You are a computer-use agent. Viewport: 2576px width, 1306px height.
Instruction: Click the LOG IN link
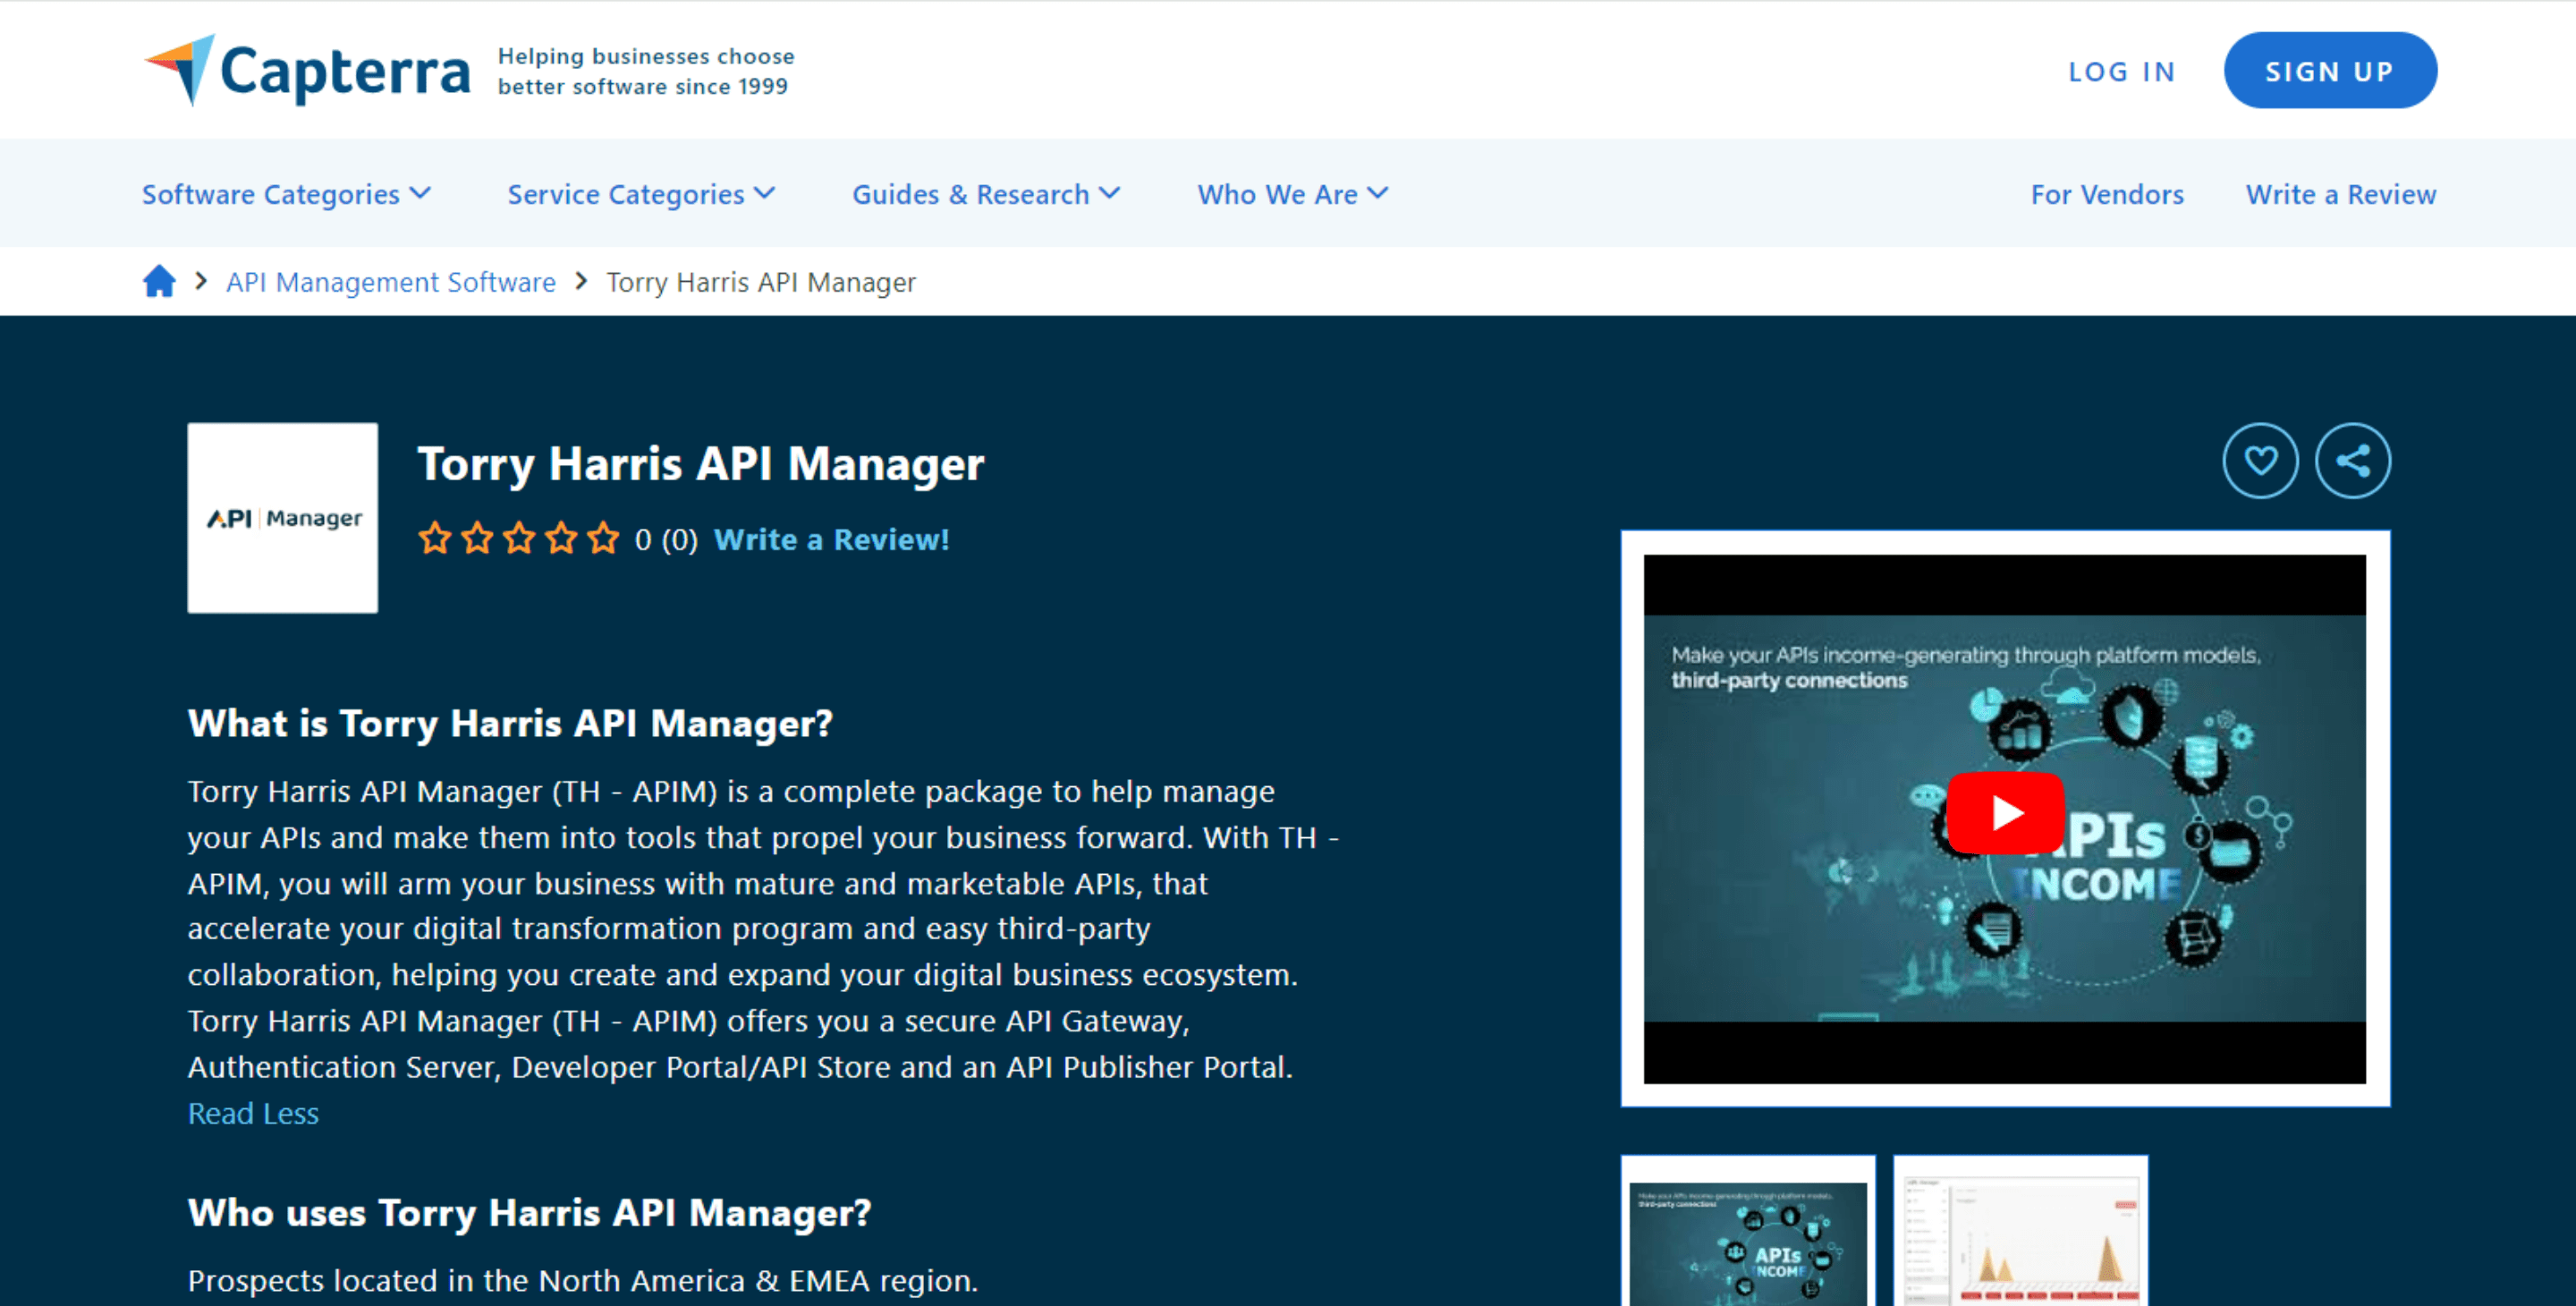[2121, 71]
